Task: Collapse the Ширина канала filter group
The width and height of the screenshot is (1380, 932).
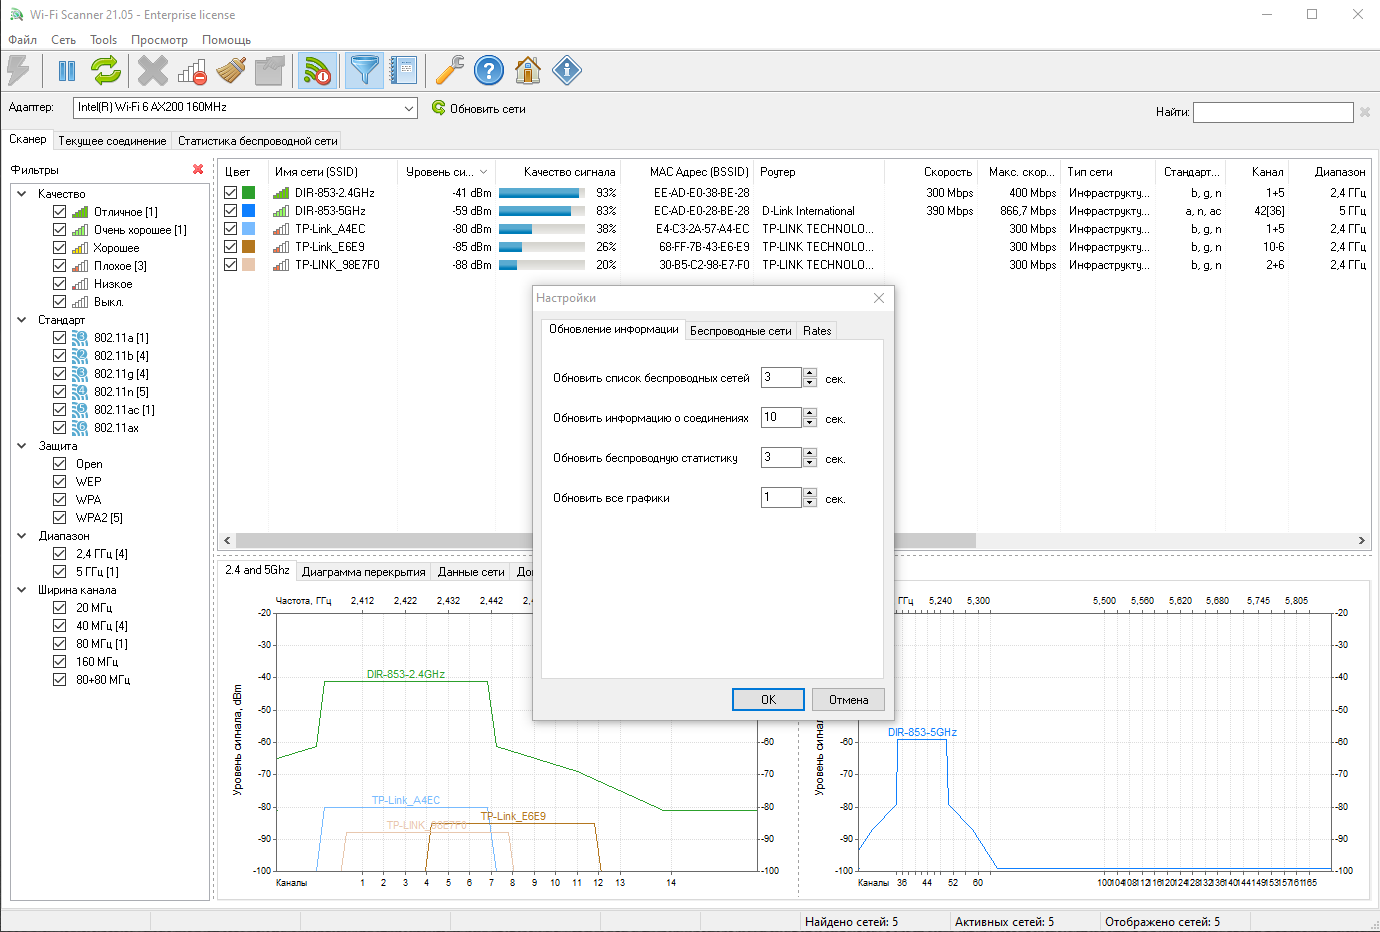Action: (22, 590)
